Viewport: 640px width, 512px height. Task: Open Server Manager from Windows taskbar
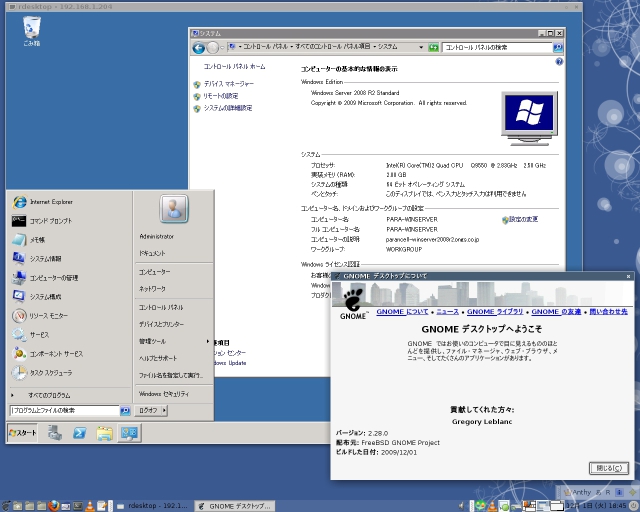55,433
